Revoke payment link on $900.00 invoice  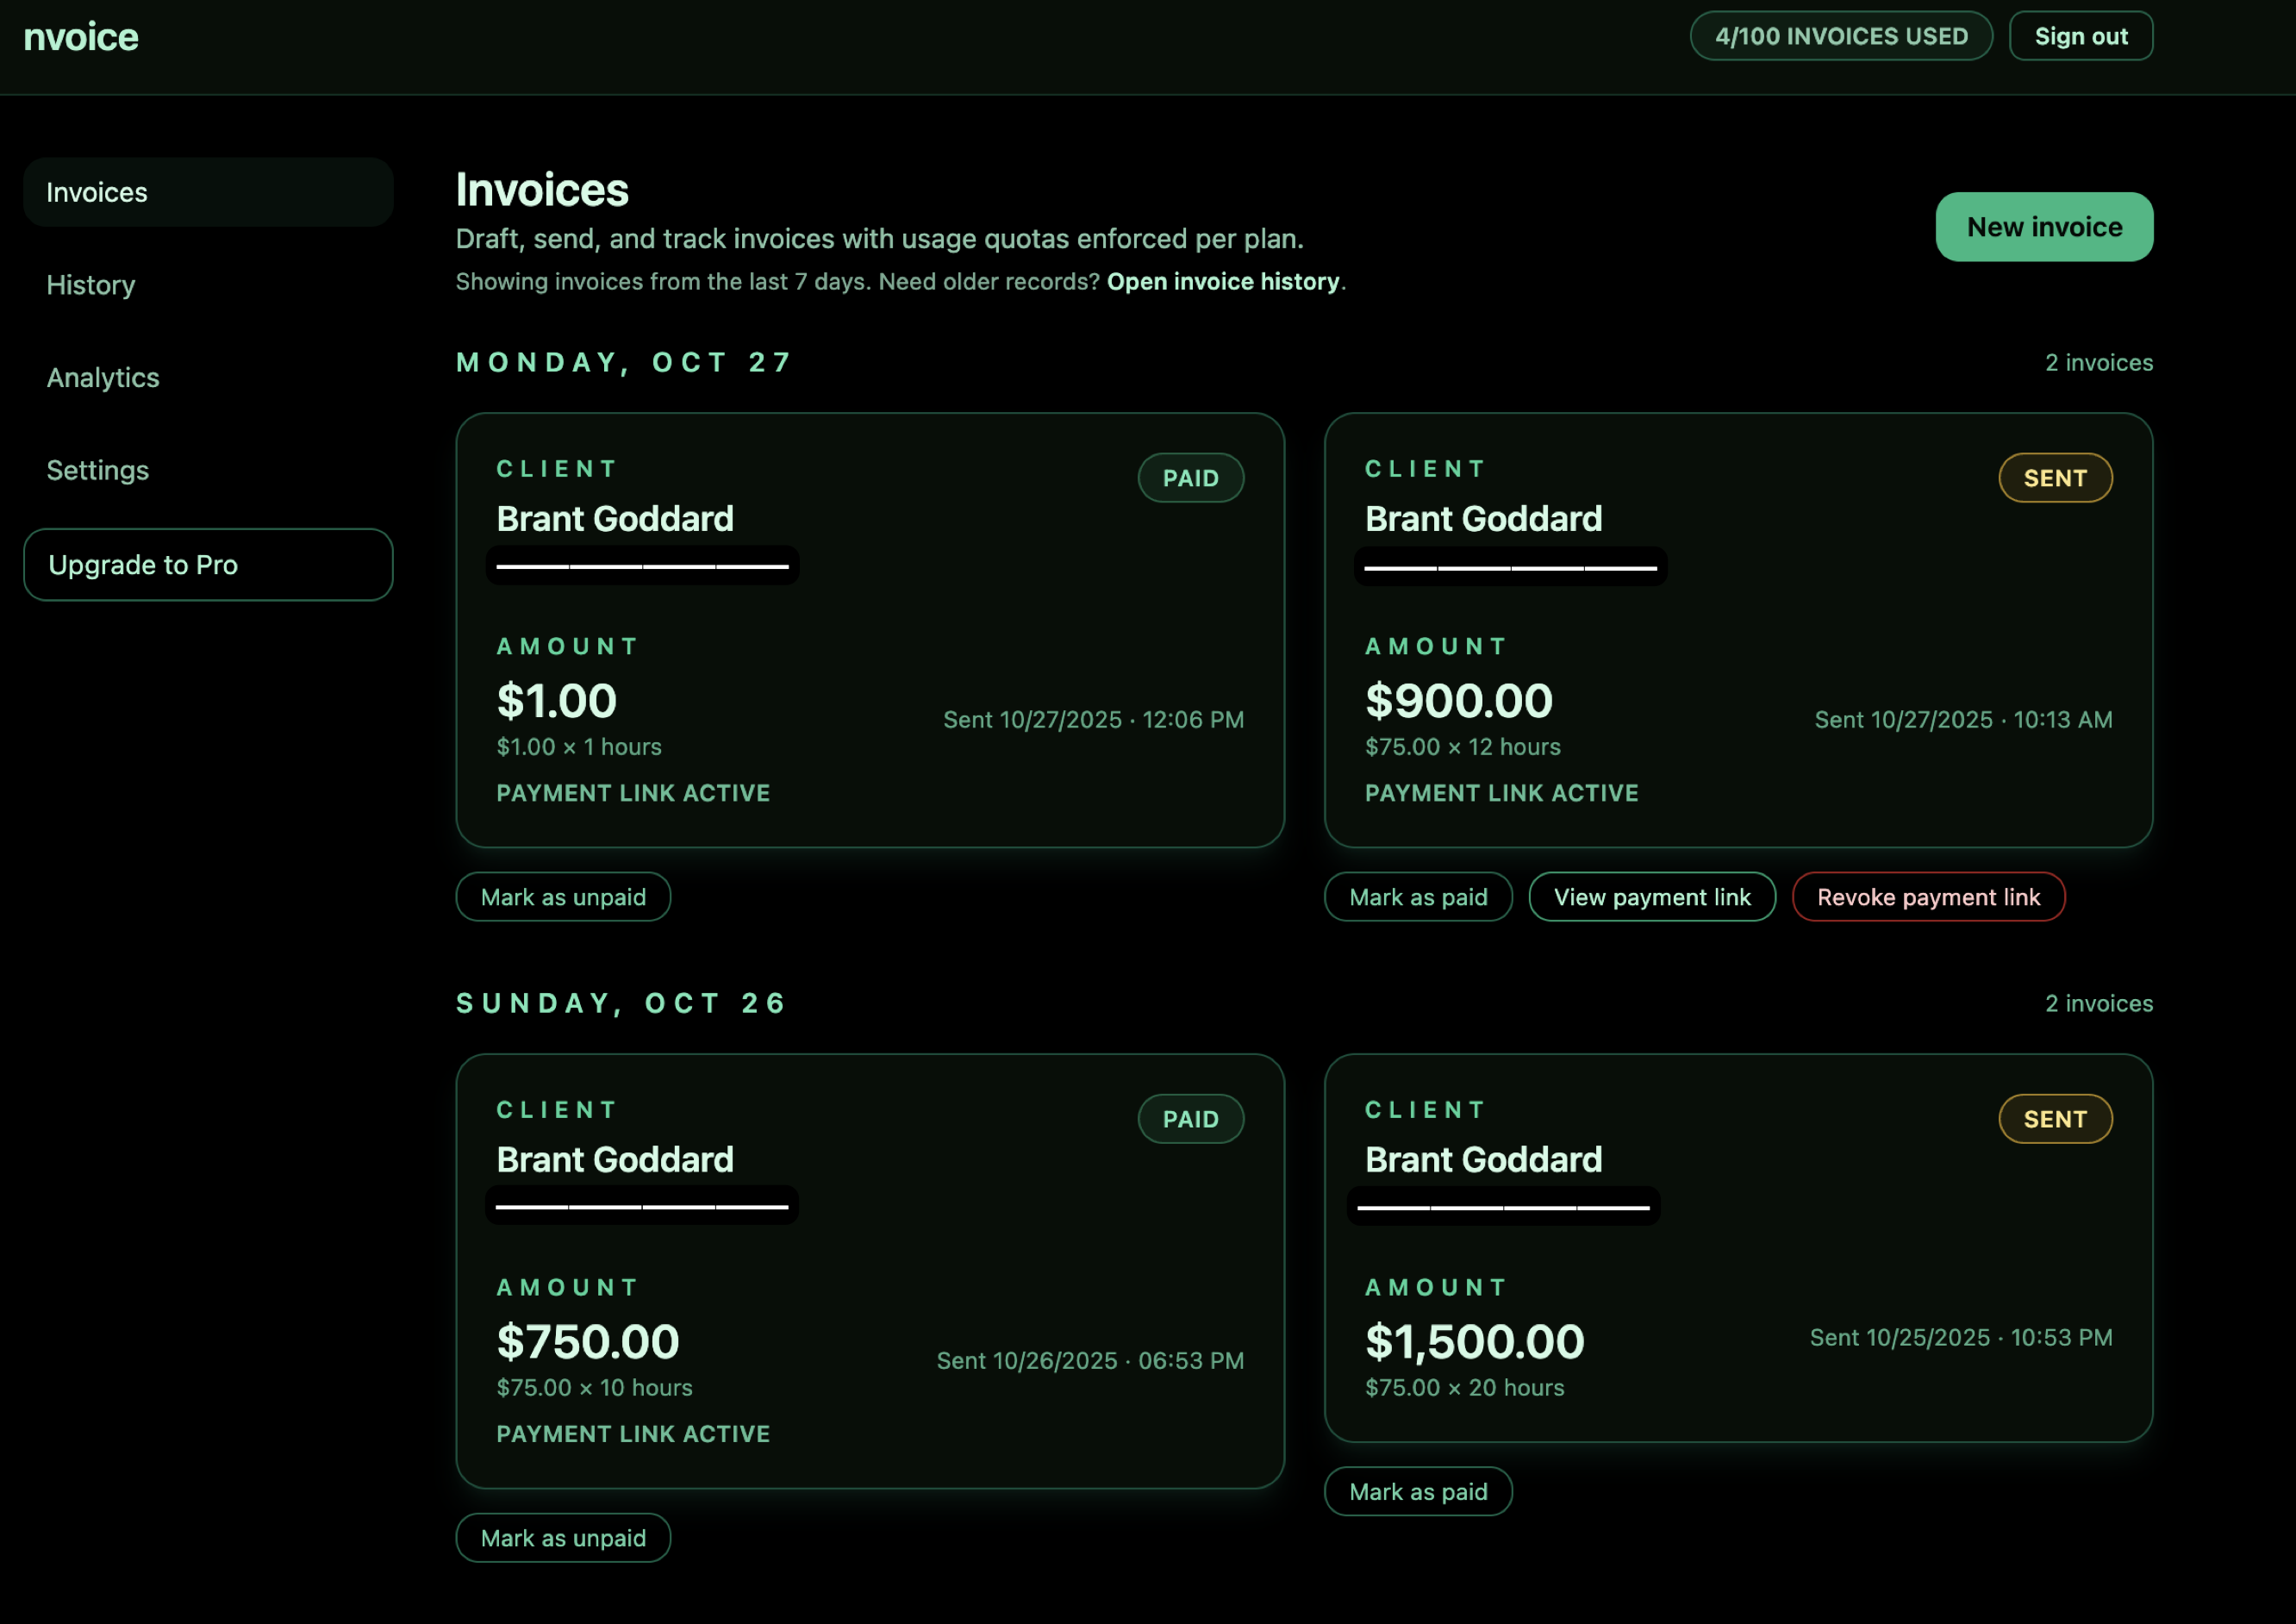click(1927, 897)
